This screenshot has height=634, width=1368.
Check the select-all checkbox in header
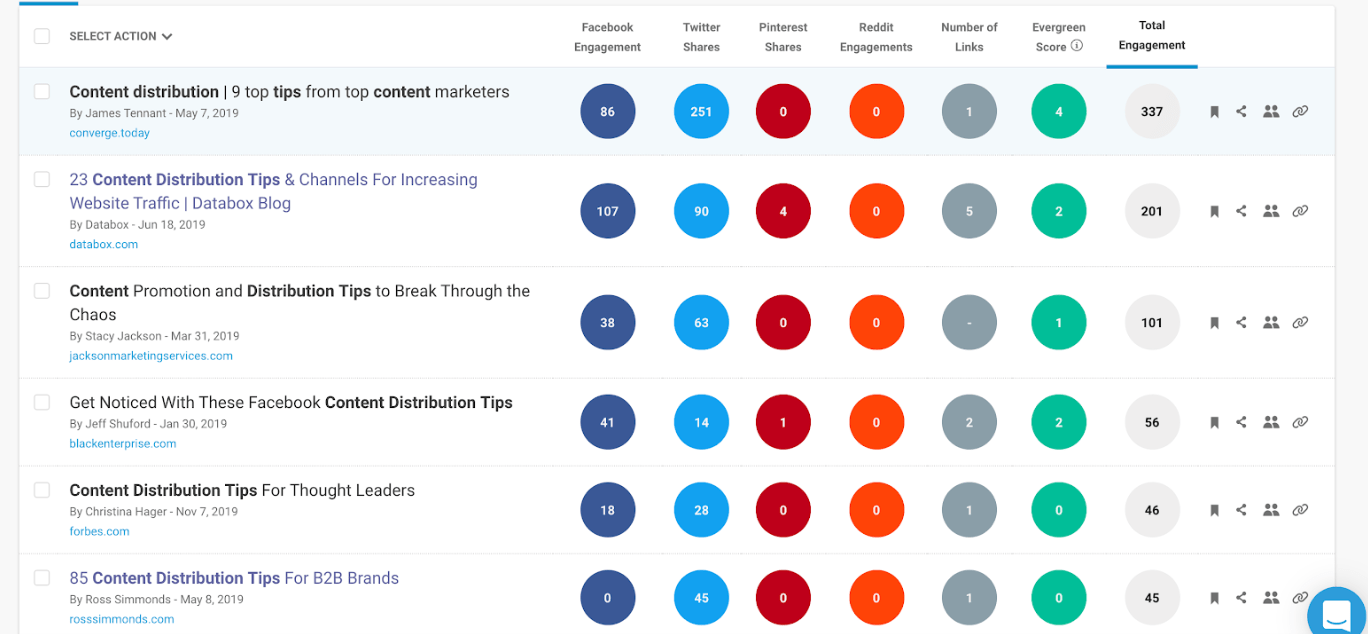42,36
